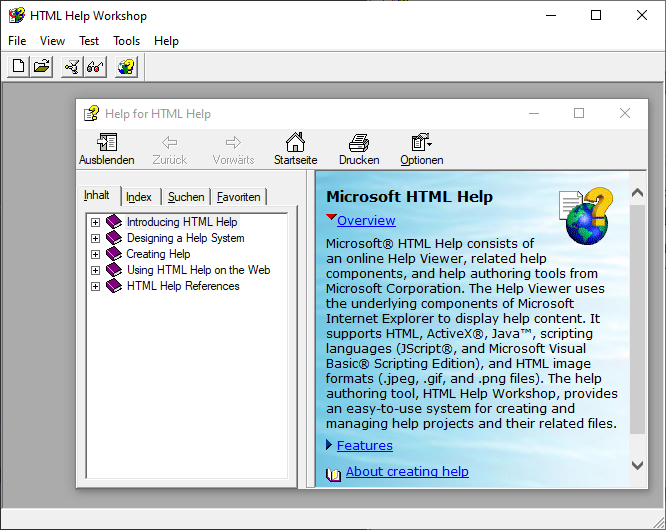The width and height of the screenshot is (666, 530).
Task: Open the Overview link
Action: (366, 220)
